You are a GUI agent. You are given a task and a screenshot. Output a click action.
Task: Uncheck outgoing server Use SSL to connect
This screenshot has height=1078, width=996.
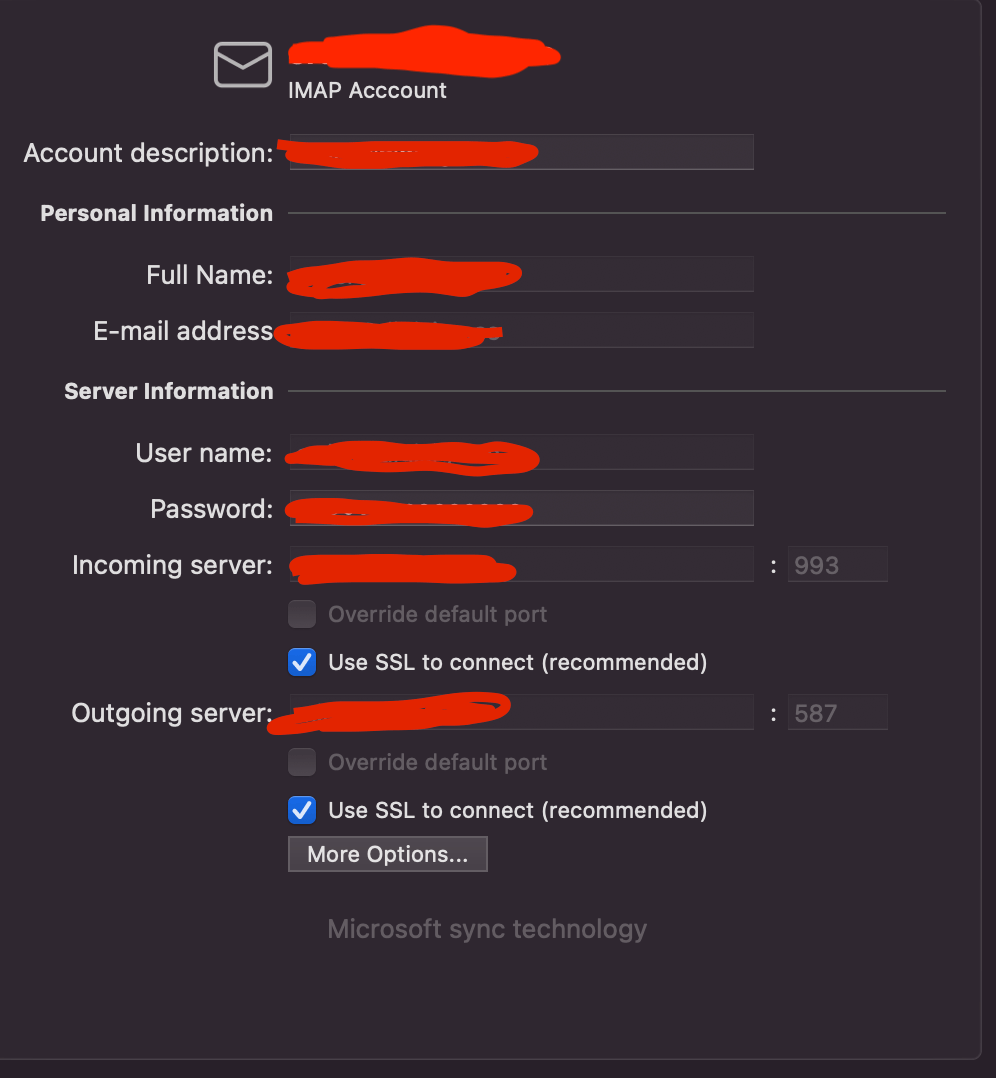click(302, 810)
